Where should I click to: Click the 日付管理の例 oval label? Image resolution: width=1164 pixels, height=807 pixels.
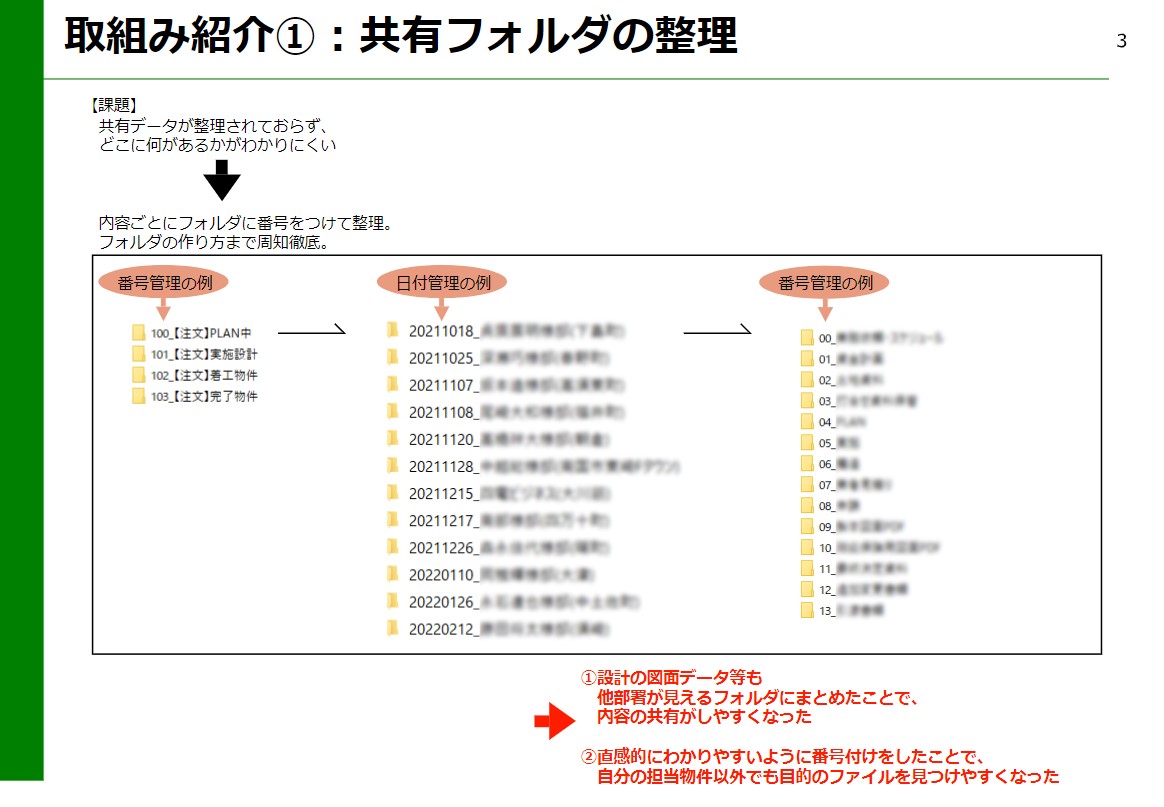pyautogui.click(x=442, y=282)
